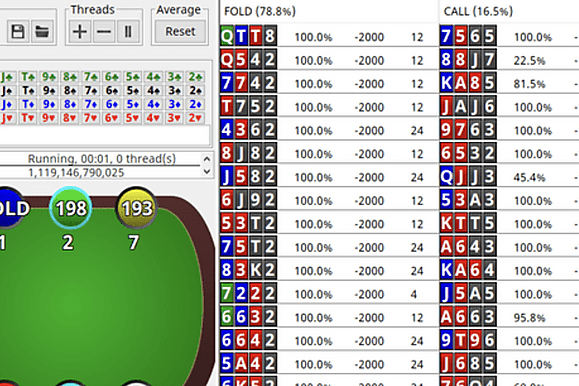Select the 8J82 hand row in FOLD

click(329, 153)
